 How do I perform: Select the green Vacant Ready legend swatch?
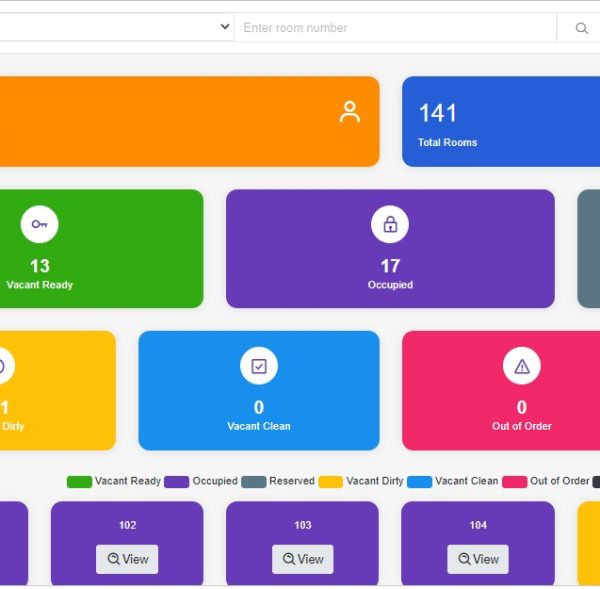(79, 482)
